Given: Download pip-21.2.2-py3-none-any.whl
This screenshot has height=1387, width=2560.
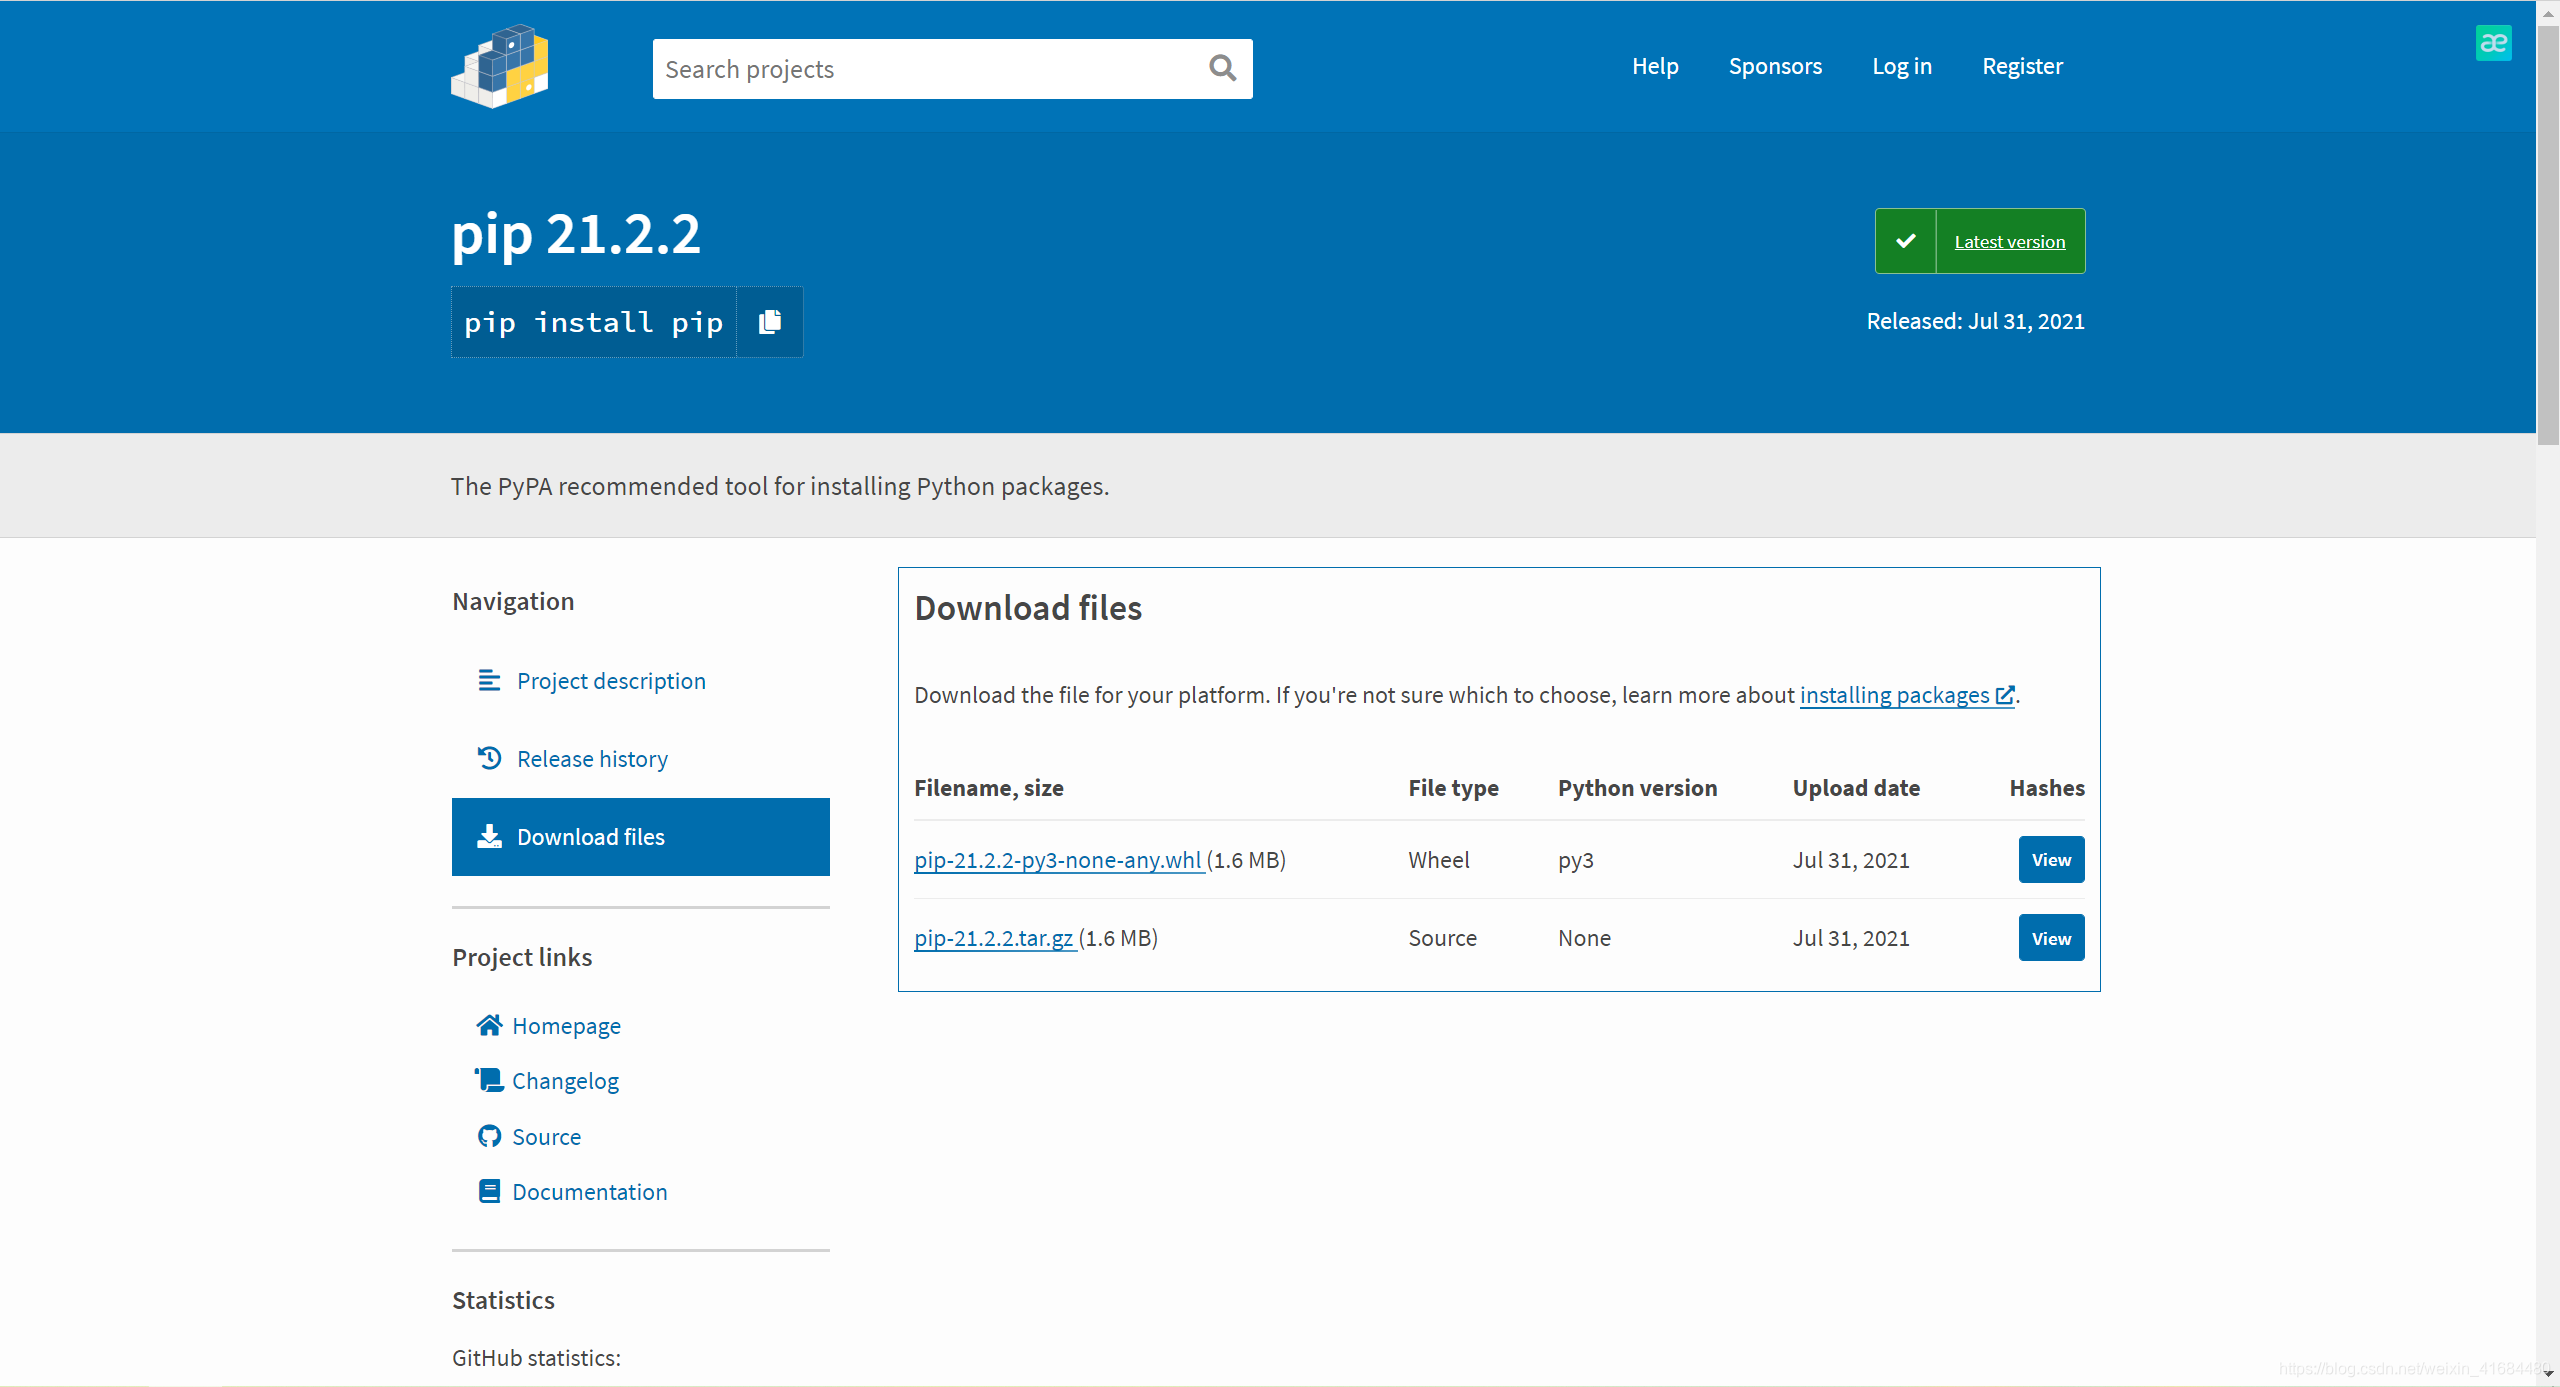Looking at the screenshot, I should pos(1058,860).
